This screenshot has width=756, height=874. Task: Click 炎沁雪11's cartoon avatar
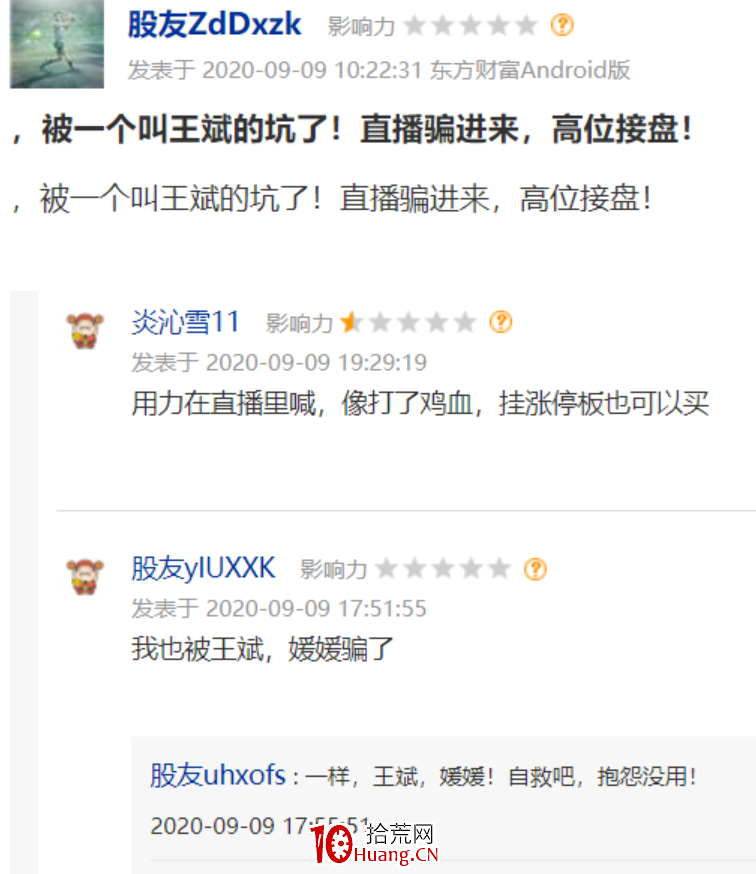tap(85, 331)
